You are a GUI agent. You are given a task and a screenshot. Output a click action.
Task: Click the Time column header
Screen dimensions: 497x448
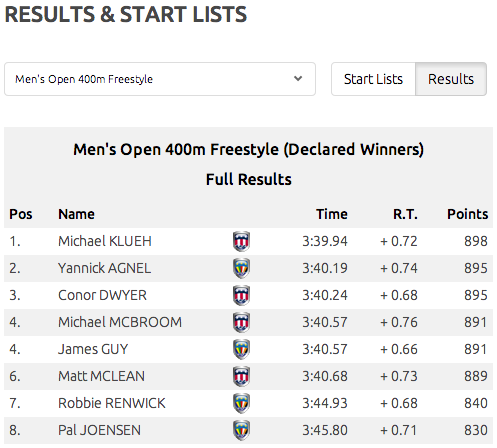(x=332, y=214)
